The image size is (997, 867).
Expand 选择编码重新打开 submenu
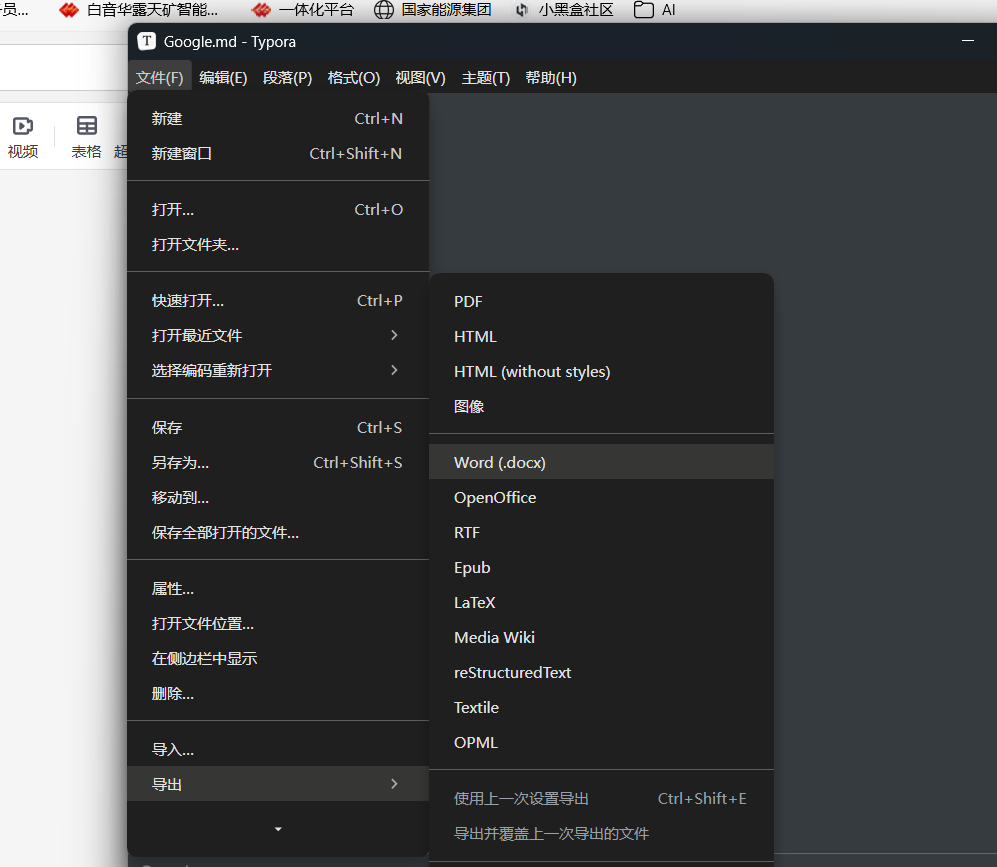278,371
